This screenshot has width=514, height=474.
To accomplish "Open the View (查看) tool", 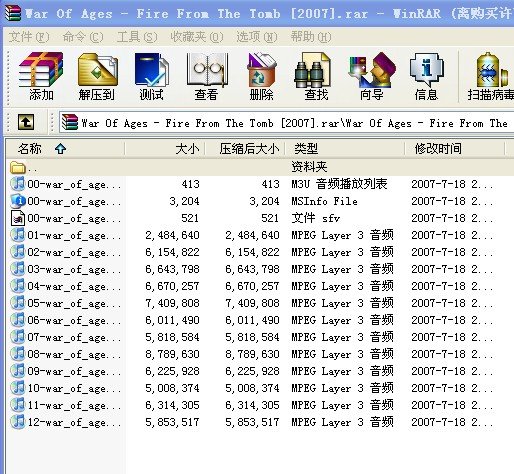I will [206, 76].
